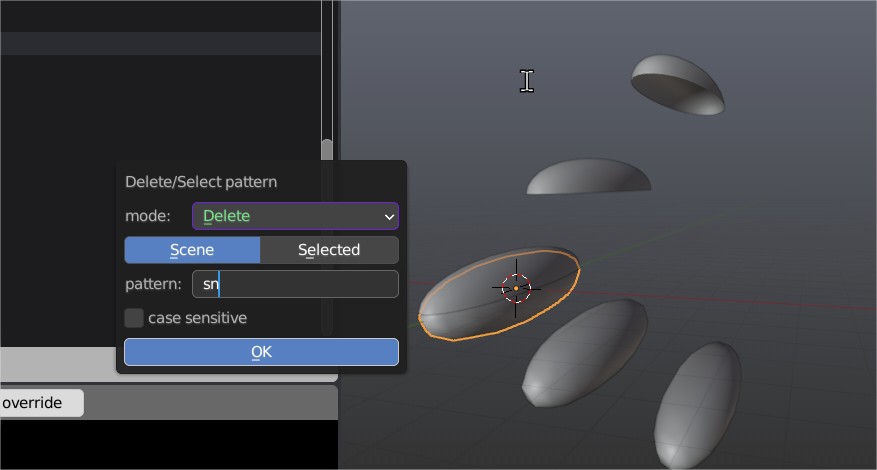Click the half-dome that has its flat side down

click(588, 177)
